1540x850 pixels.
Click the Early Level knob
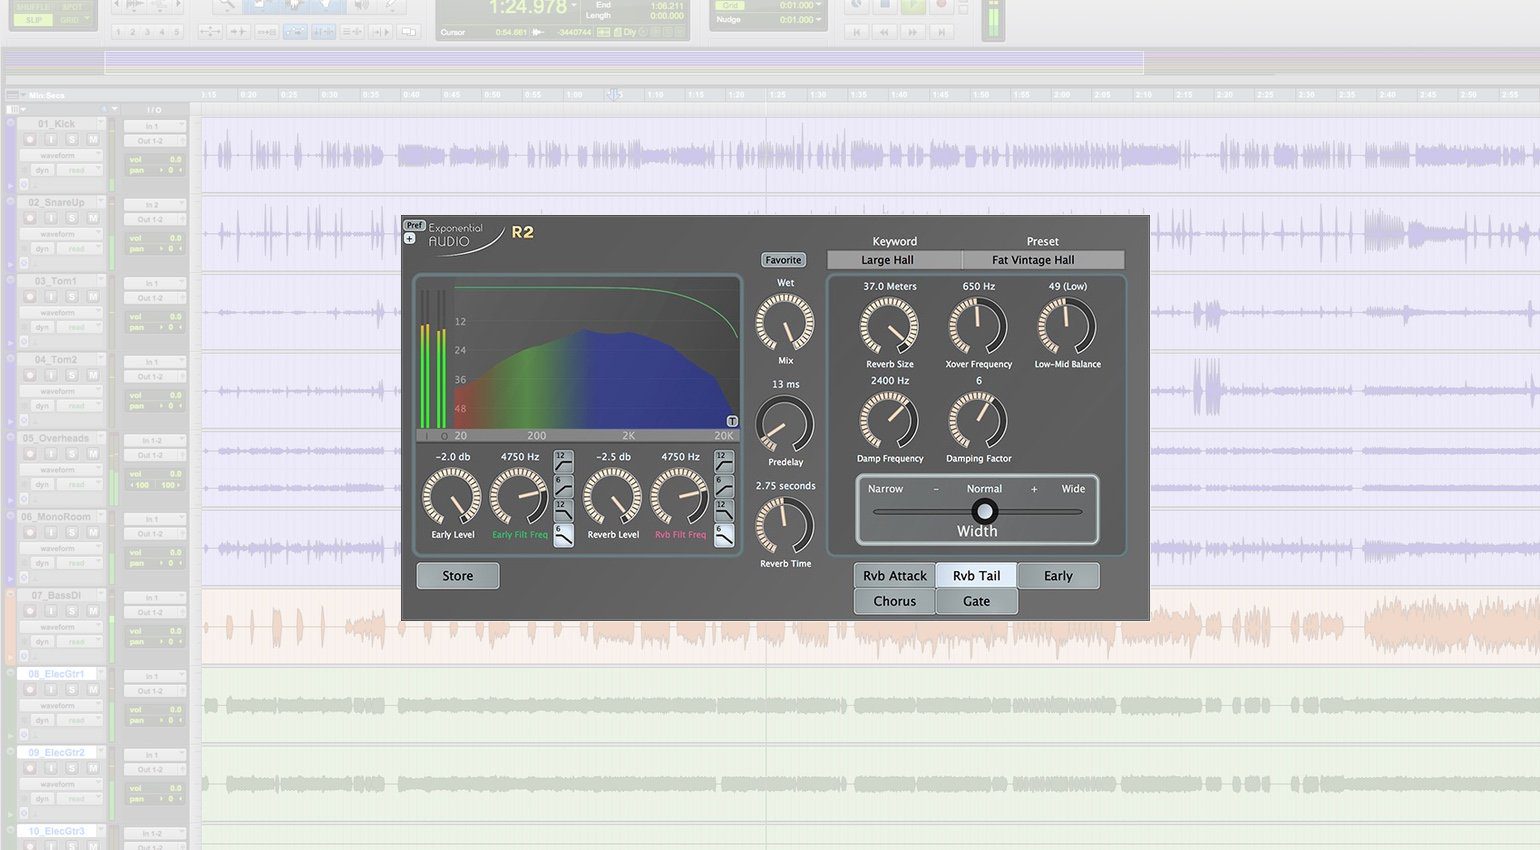click(452, 497)
